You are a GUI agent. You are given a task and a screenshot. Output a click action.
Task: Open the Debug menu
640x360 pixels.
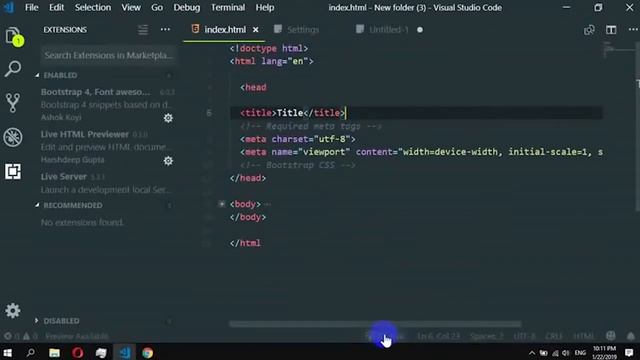tap(187, 7)
